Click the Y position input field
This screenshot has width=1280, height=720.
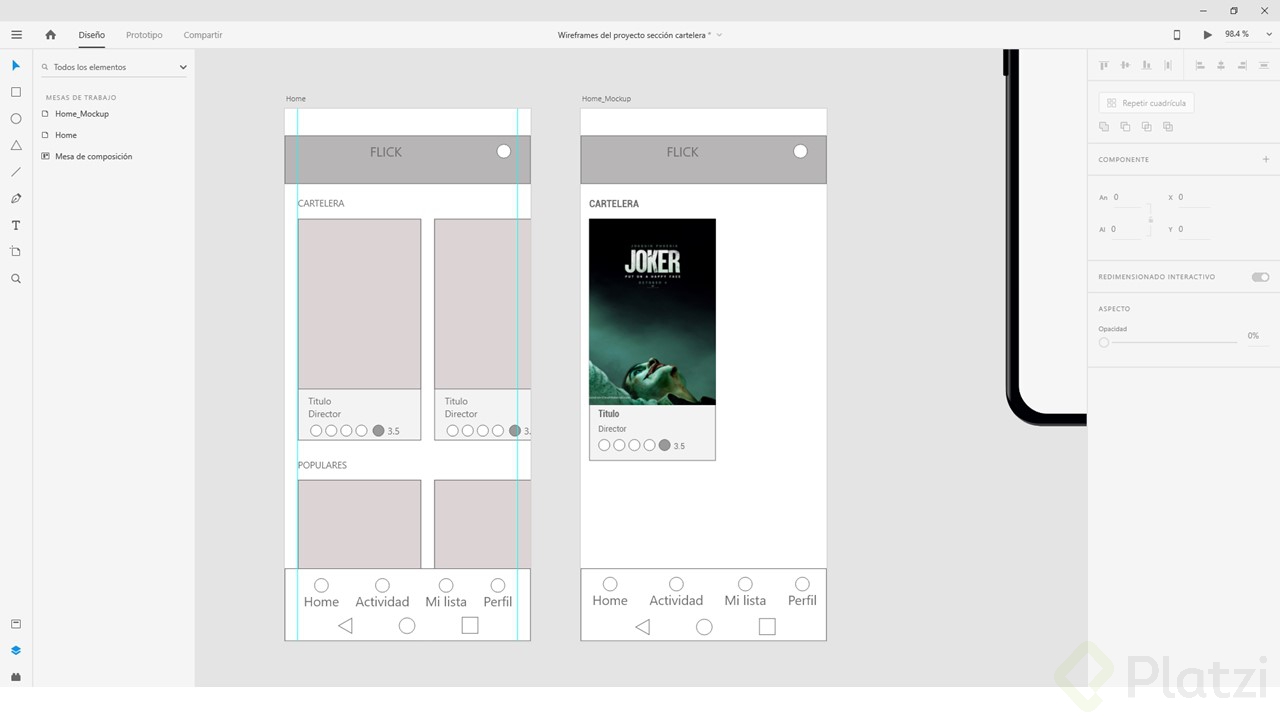(1193, 230)
